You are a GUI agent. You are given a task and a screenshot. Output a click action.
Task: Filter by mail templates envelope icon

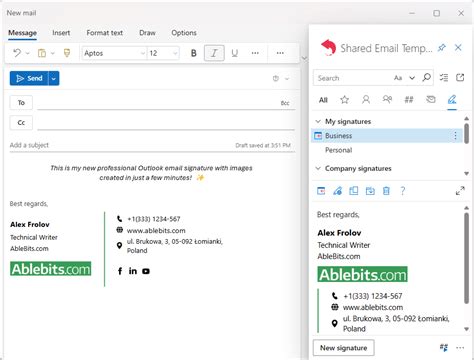[431, 99]
